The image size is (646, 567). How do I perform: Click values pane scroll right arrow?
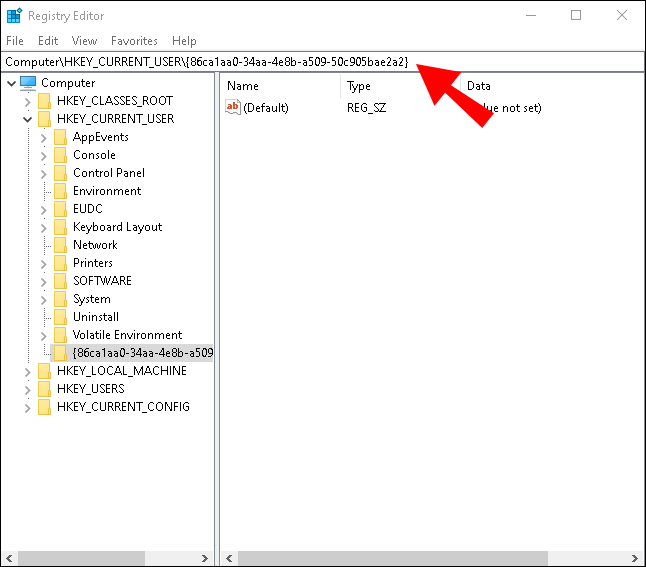tap(635, 558)
